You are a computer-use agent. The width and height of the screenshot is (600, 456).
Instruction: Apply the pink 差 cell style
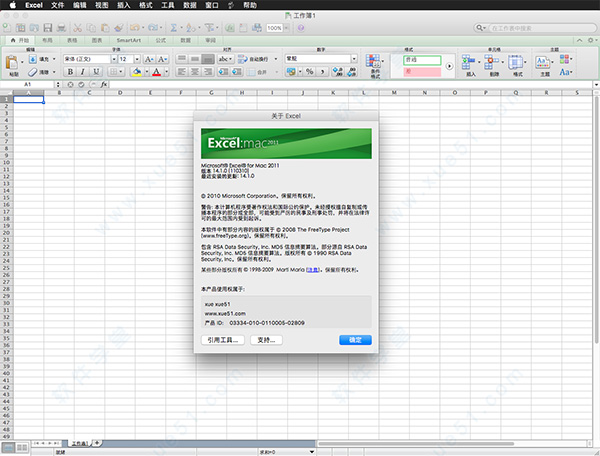click(422, 72)
